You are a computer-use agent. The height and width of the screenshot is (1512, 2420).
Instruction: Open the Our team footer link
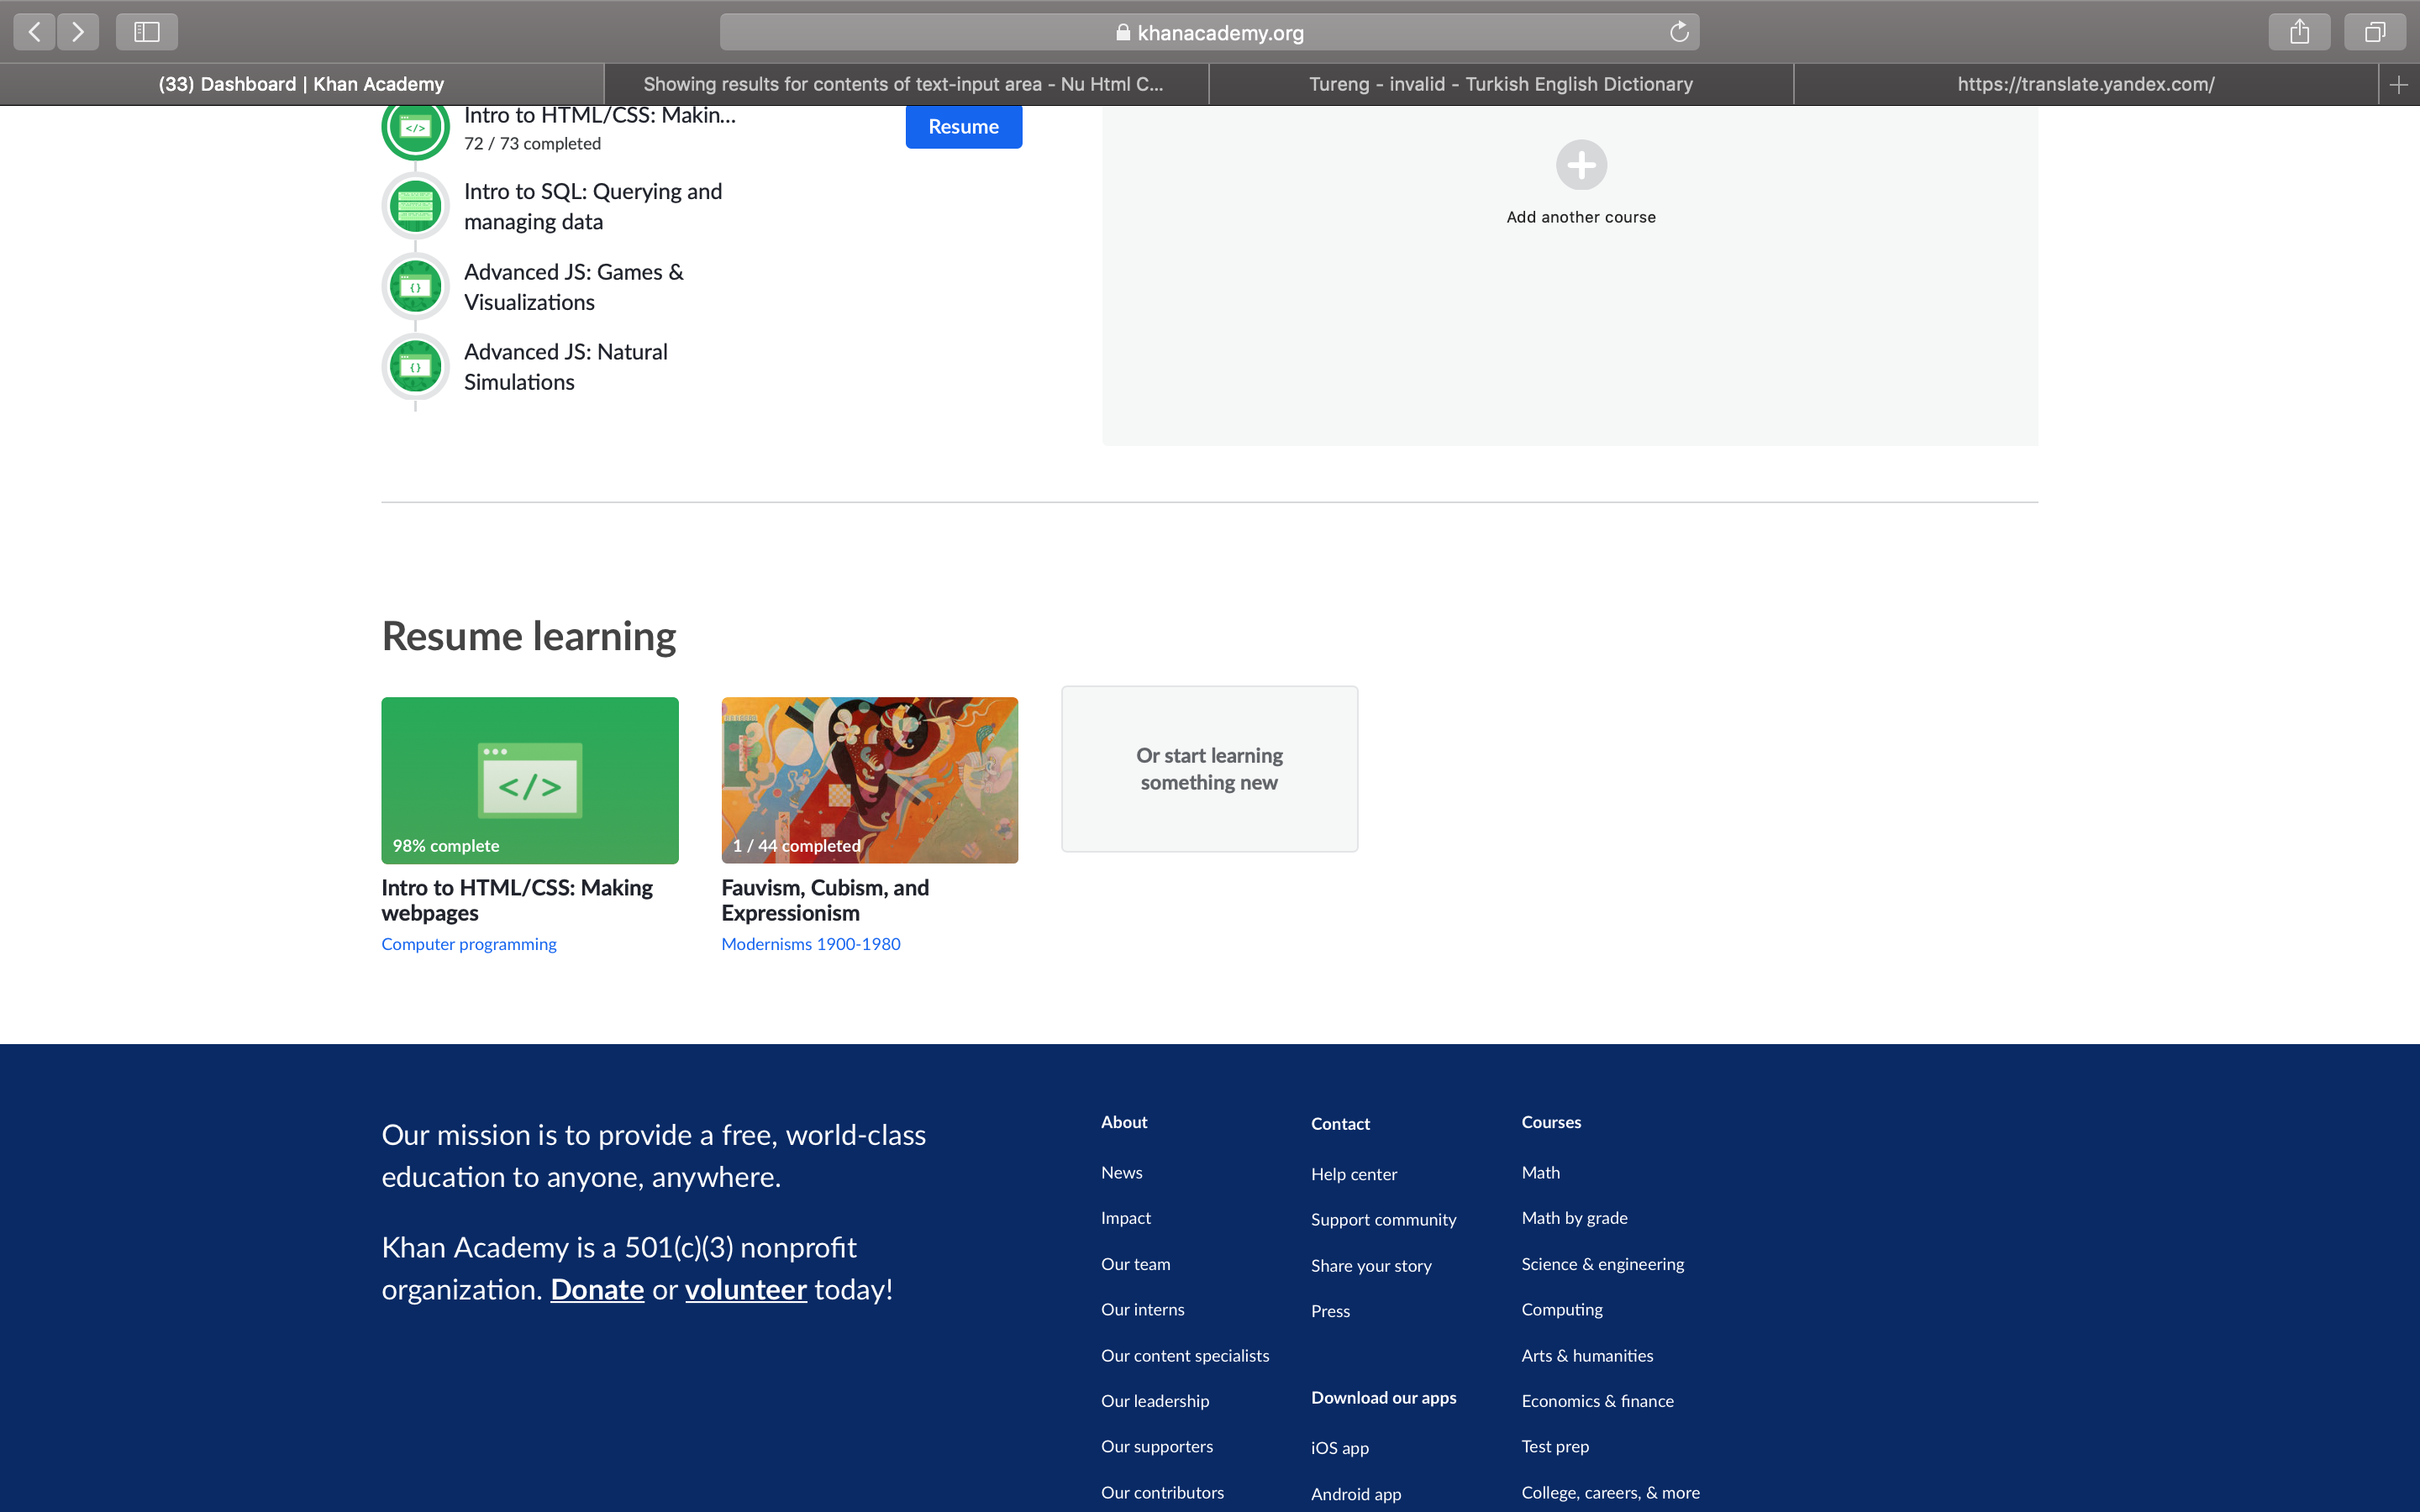point(1135,1264)
